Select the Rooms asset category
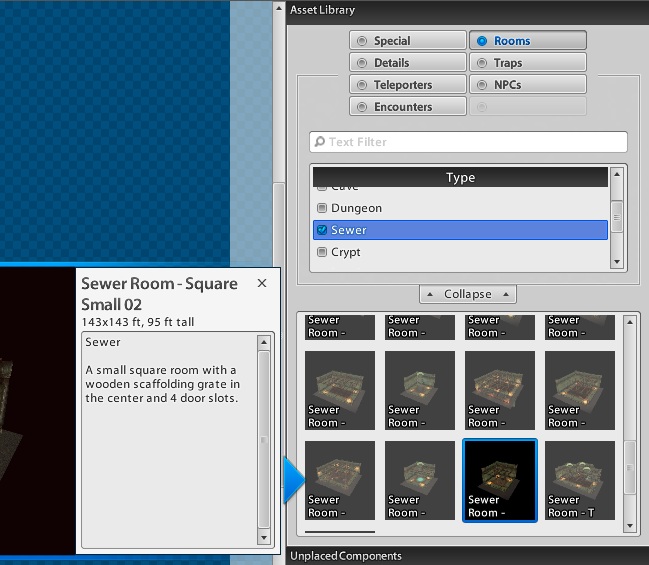649x565 pixels. pos(528,41)
